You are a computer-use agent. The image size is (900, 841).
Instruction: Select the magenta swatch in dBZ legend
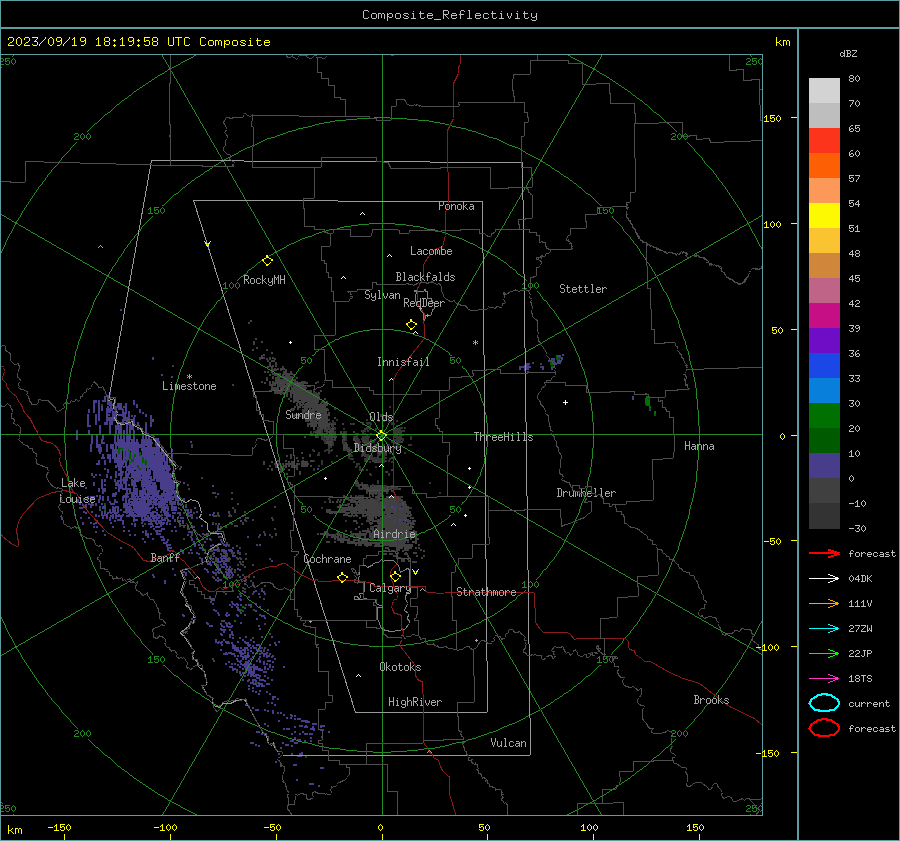(824, 315)
